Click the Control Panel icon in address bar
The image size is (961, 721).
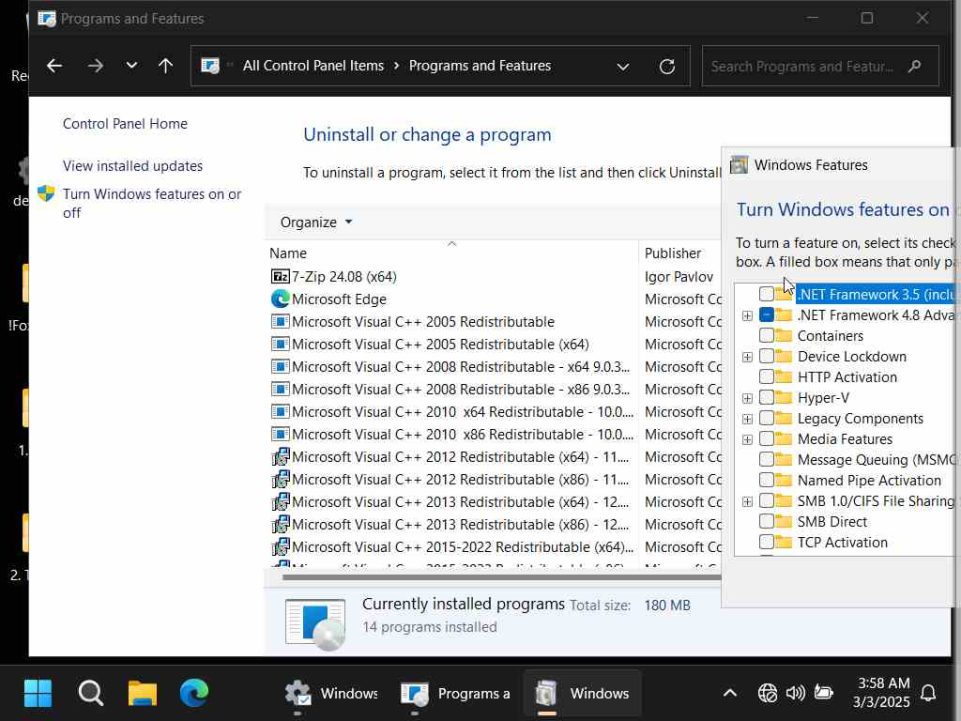pos(210,66)
